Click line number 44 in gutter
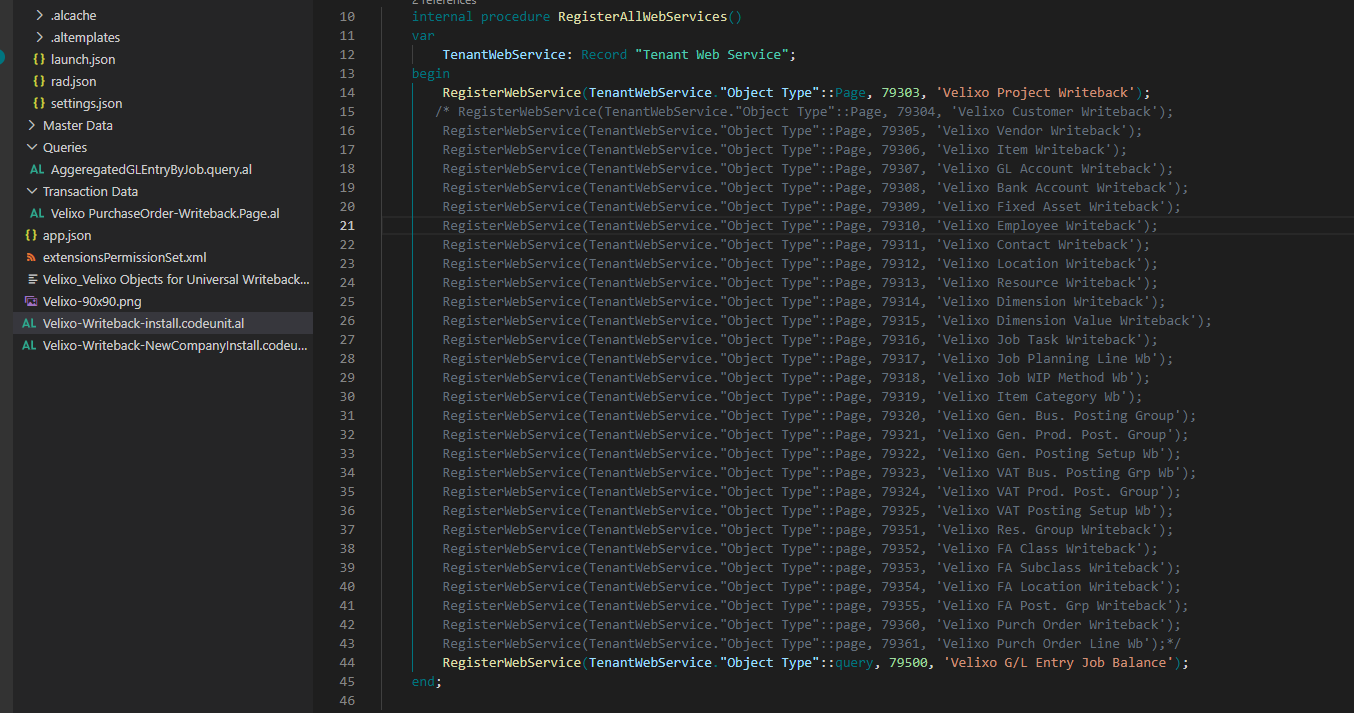The image size is (1354, 713). click(x=347, y=662)
